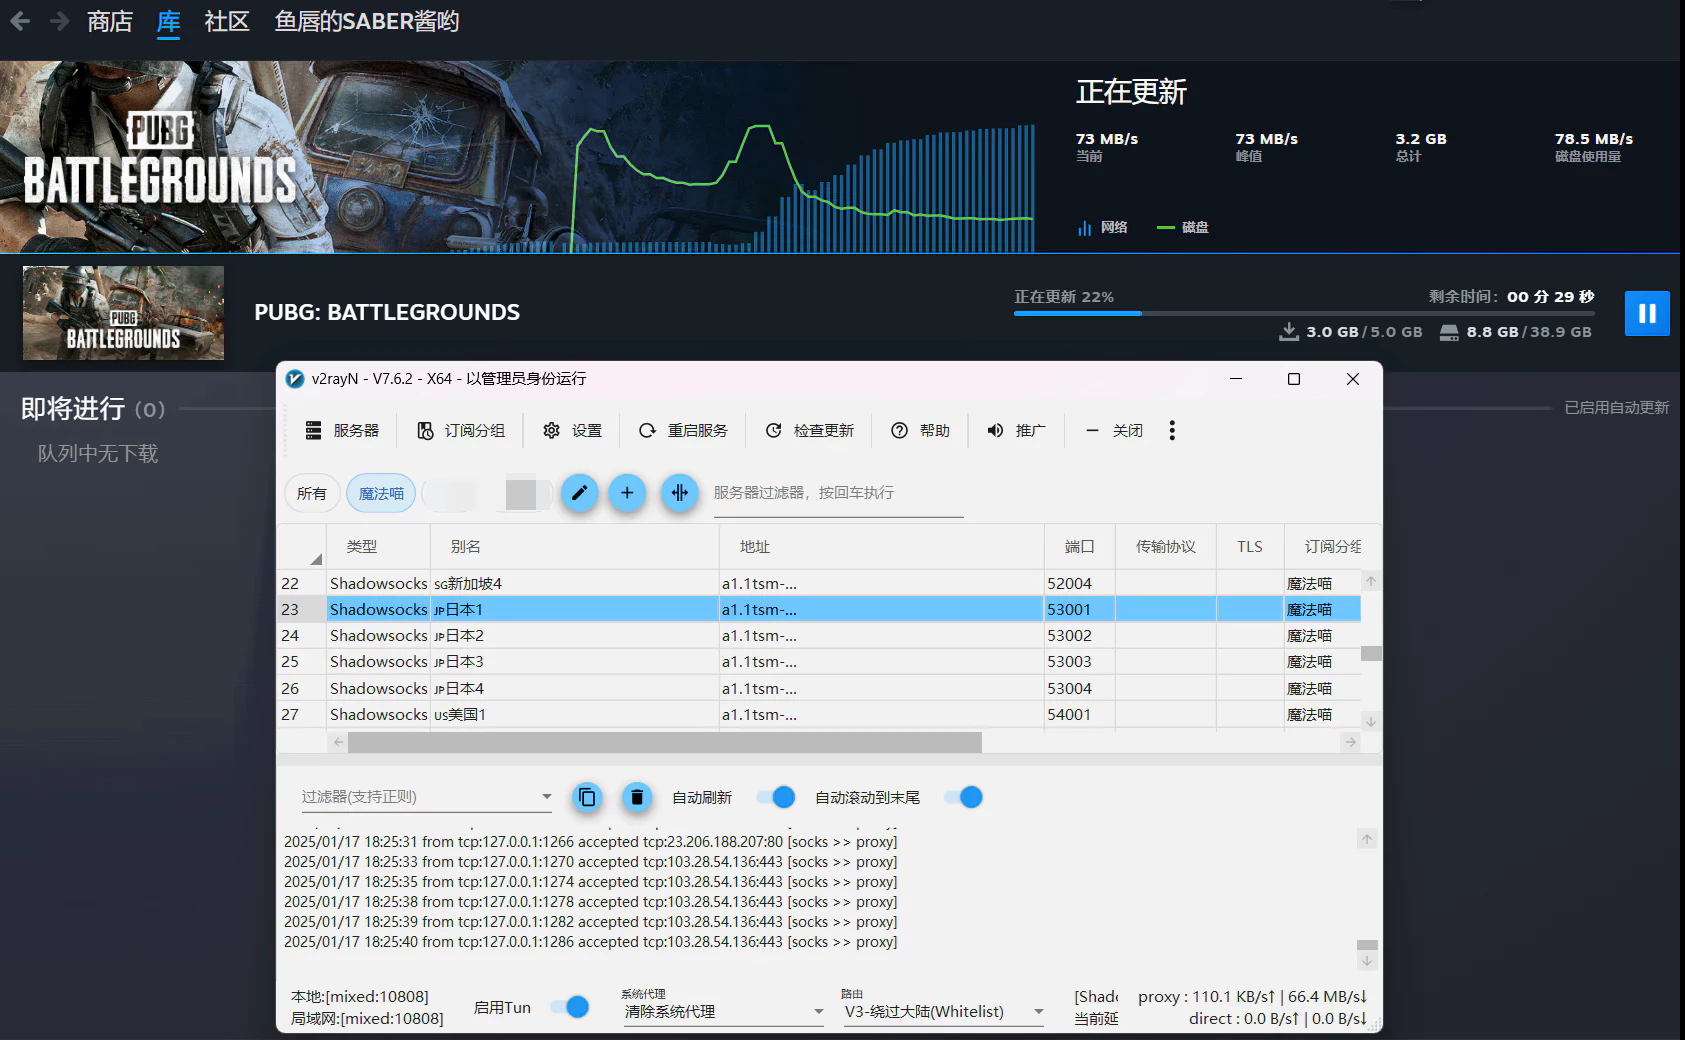Select the 所有 subscription group tab
The height and width of the screenshot is (1040, 1685).
pyautogui.click(x=311, y=493)
